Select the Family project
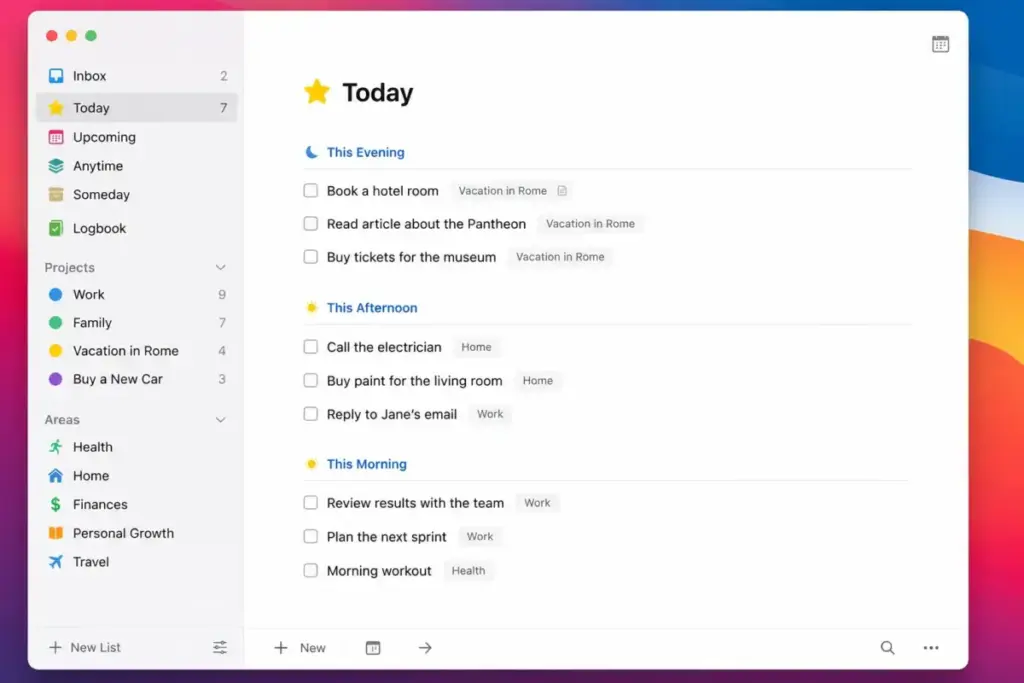Screen dimensions: 1024x683 point(136,323)
